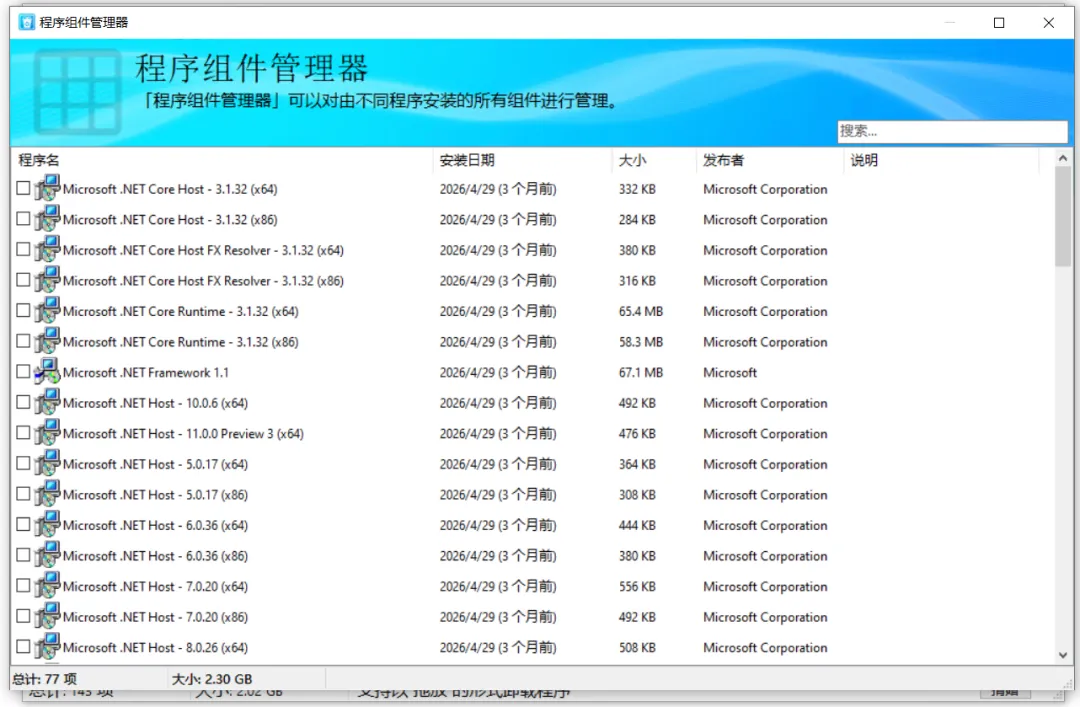The width and height of the screenshot is (1080, 707).
Task: Click the 65.4 MB size value
Action: click(641, 311)
